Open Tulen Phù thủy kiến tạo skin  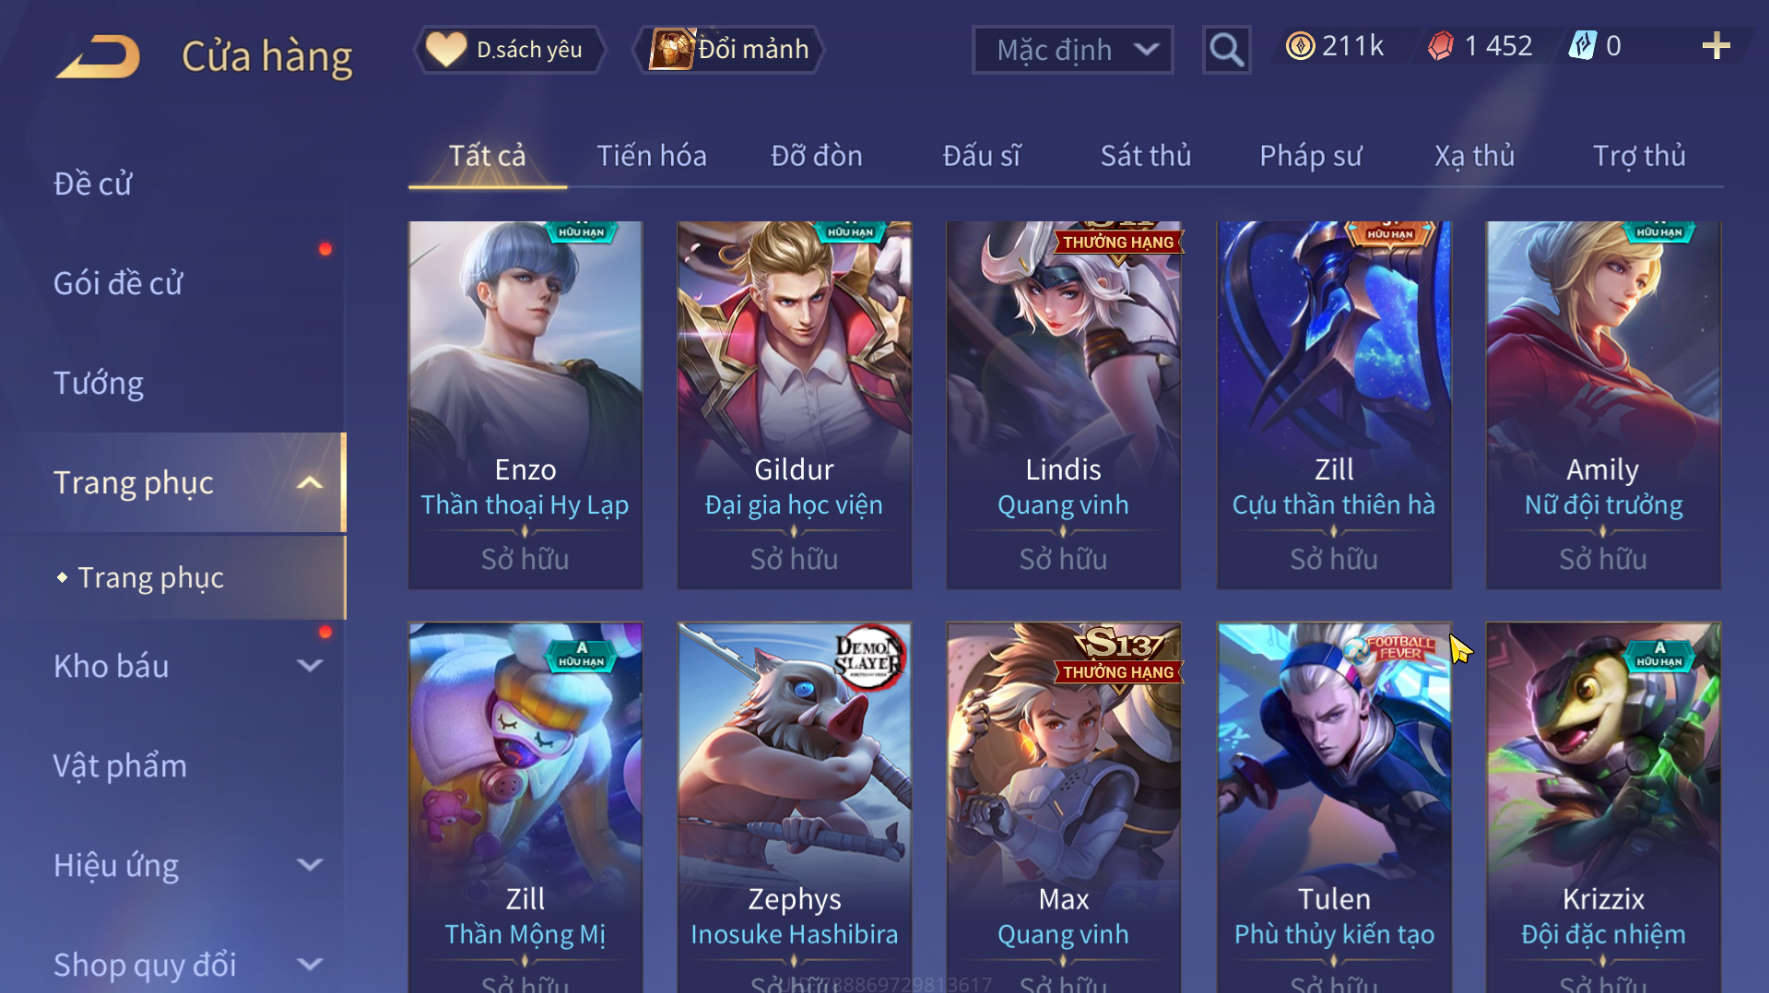[1334, 808]
